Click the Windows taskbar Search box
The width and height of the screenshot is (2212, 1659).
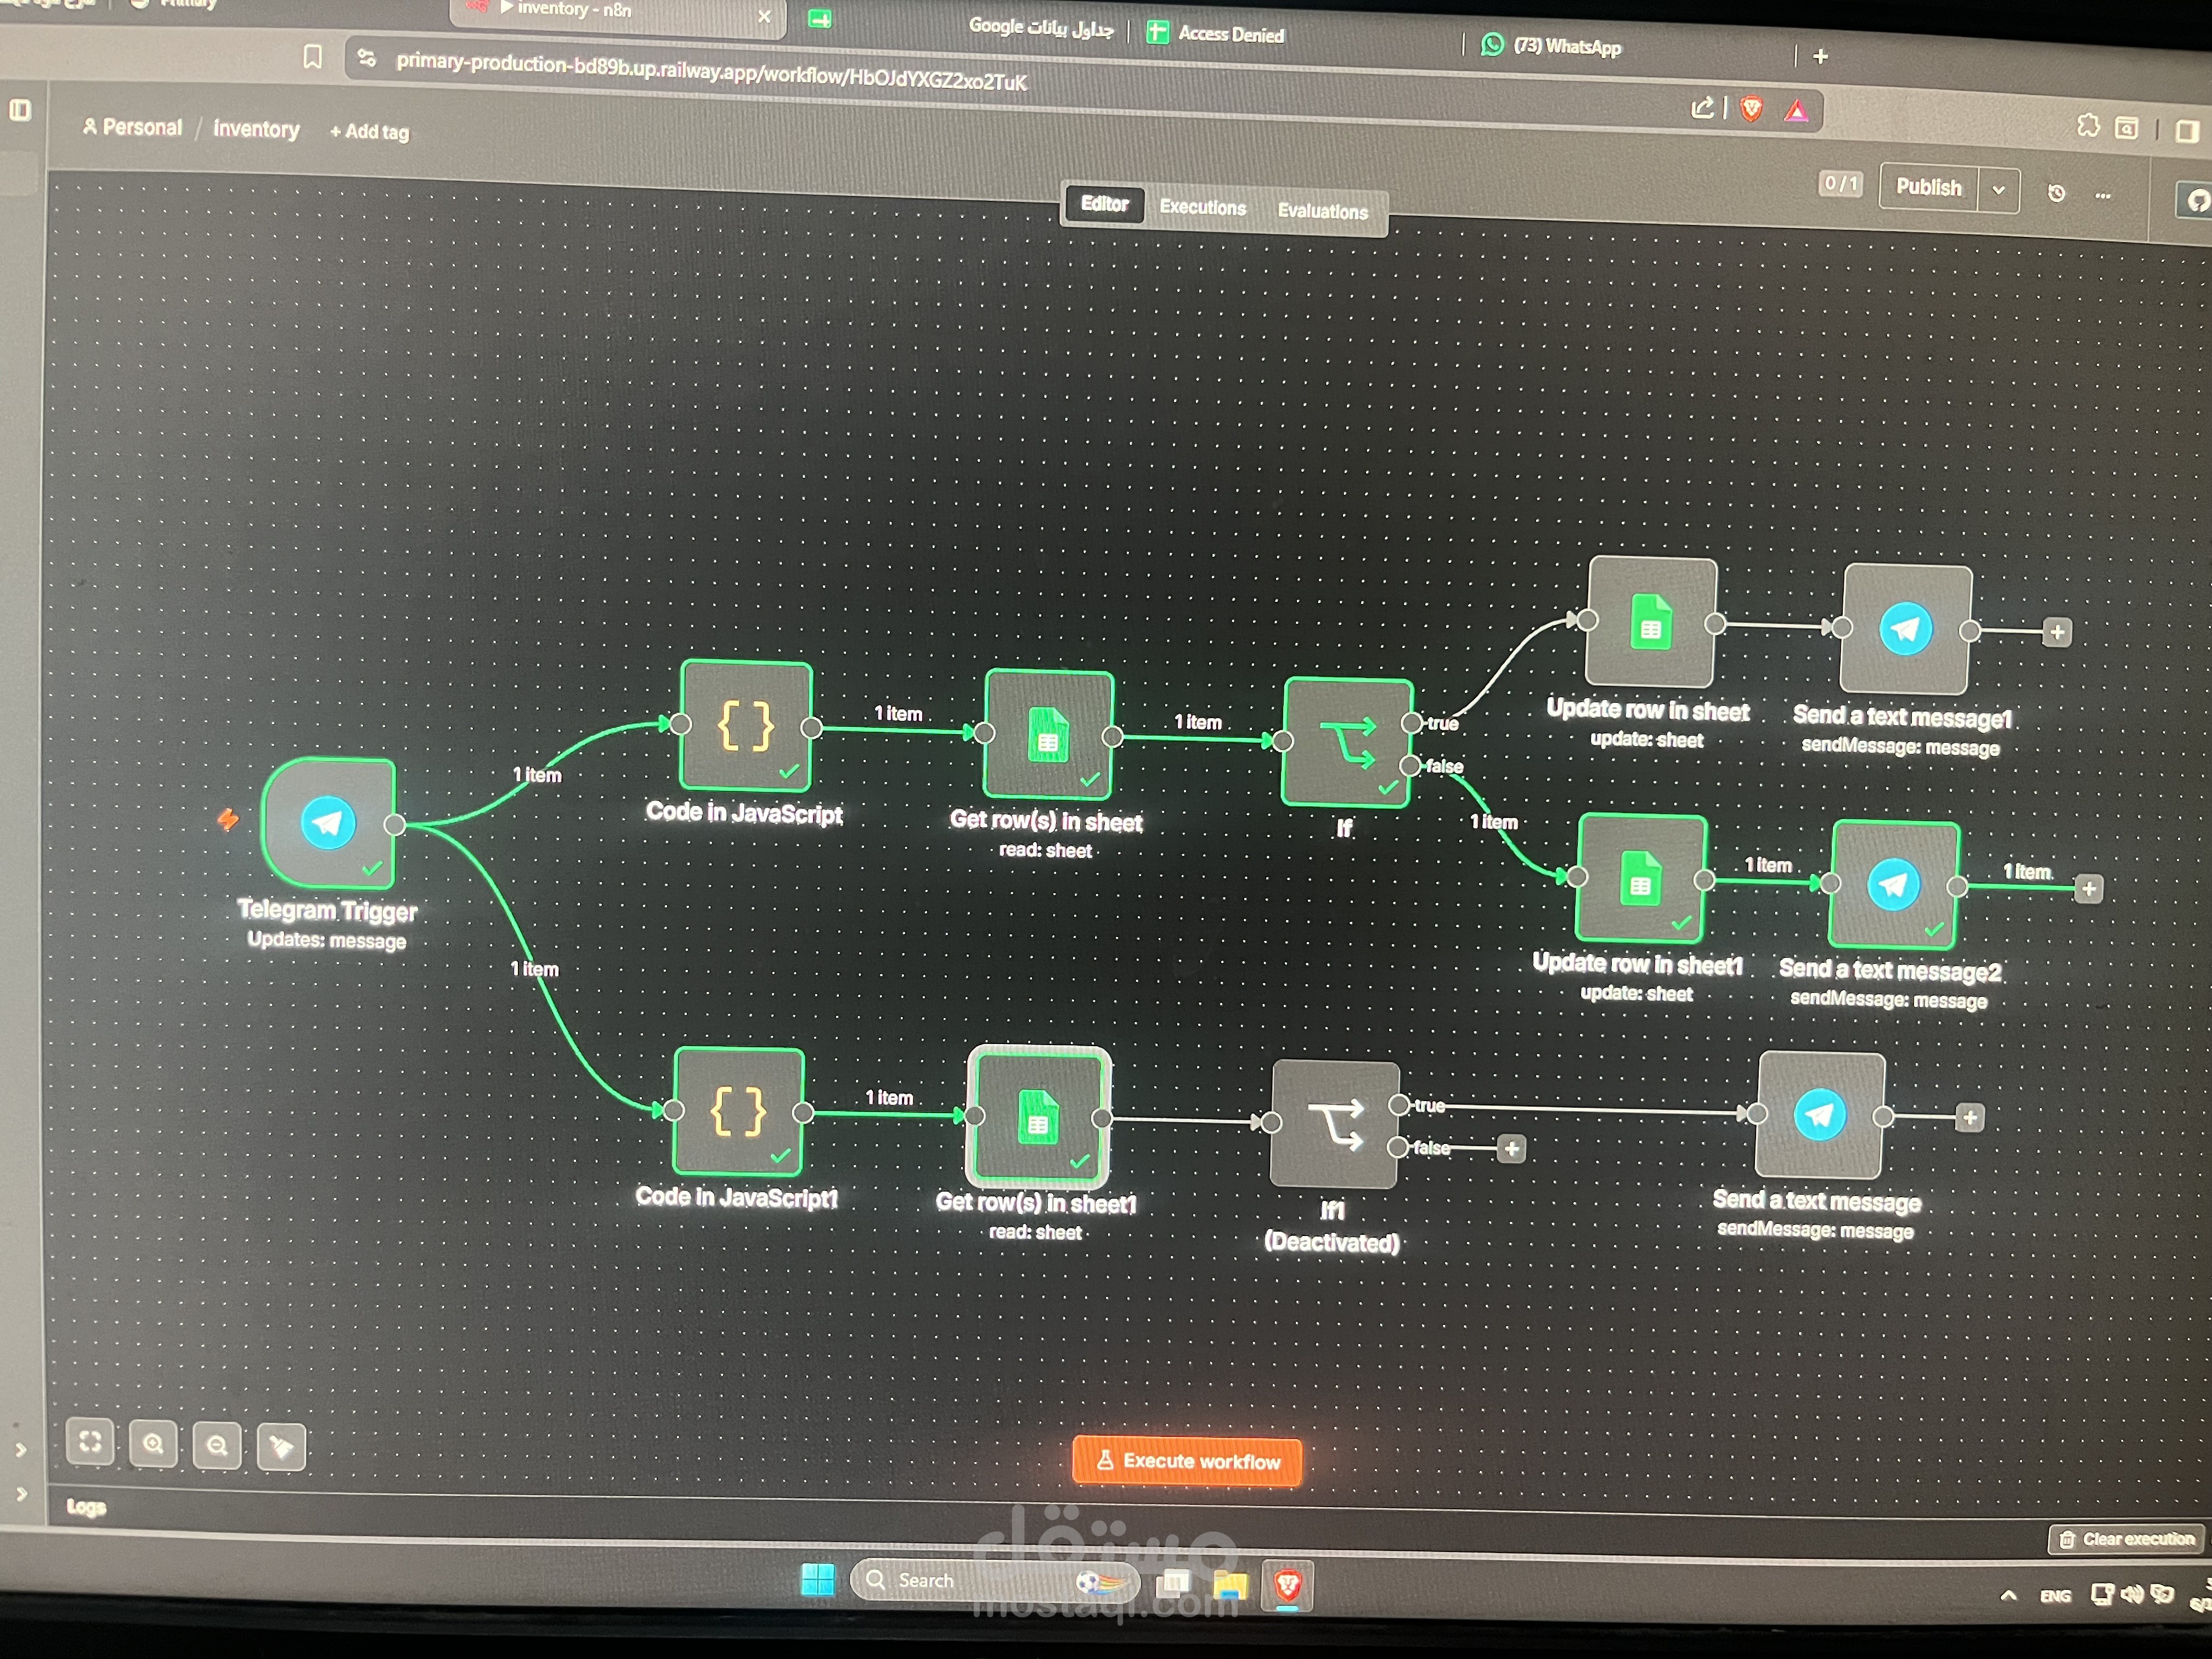(996, 1581)
